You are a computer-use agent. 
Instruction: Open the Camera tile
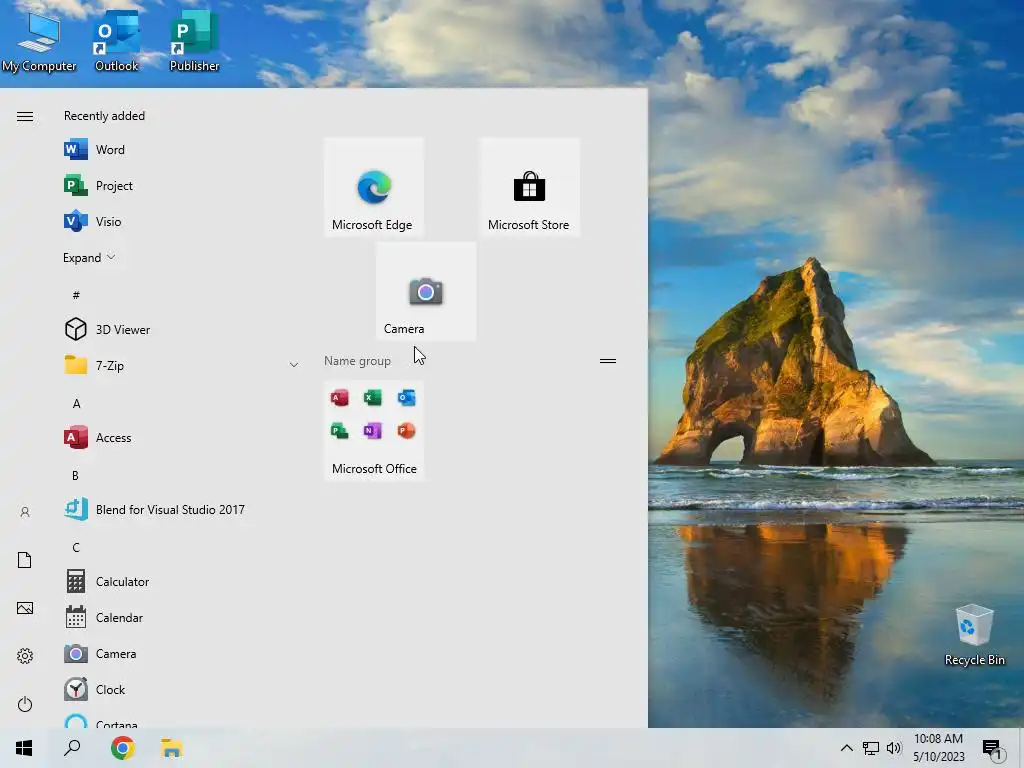[x=426, y=291]
